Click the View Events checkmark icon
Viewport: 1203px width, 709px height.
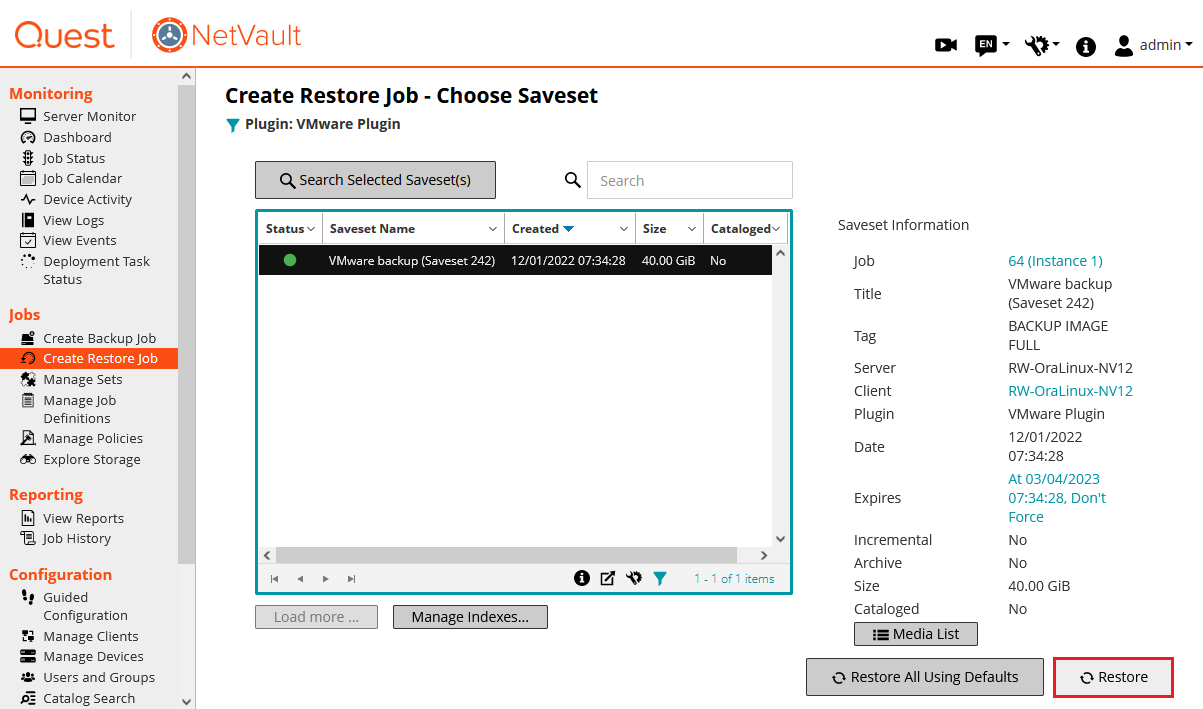coord(28,240)
